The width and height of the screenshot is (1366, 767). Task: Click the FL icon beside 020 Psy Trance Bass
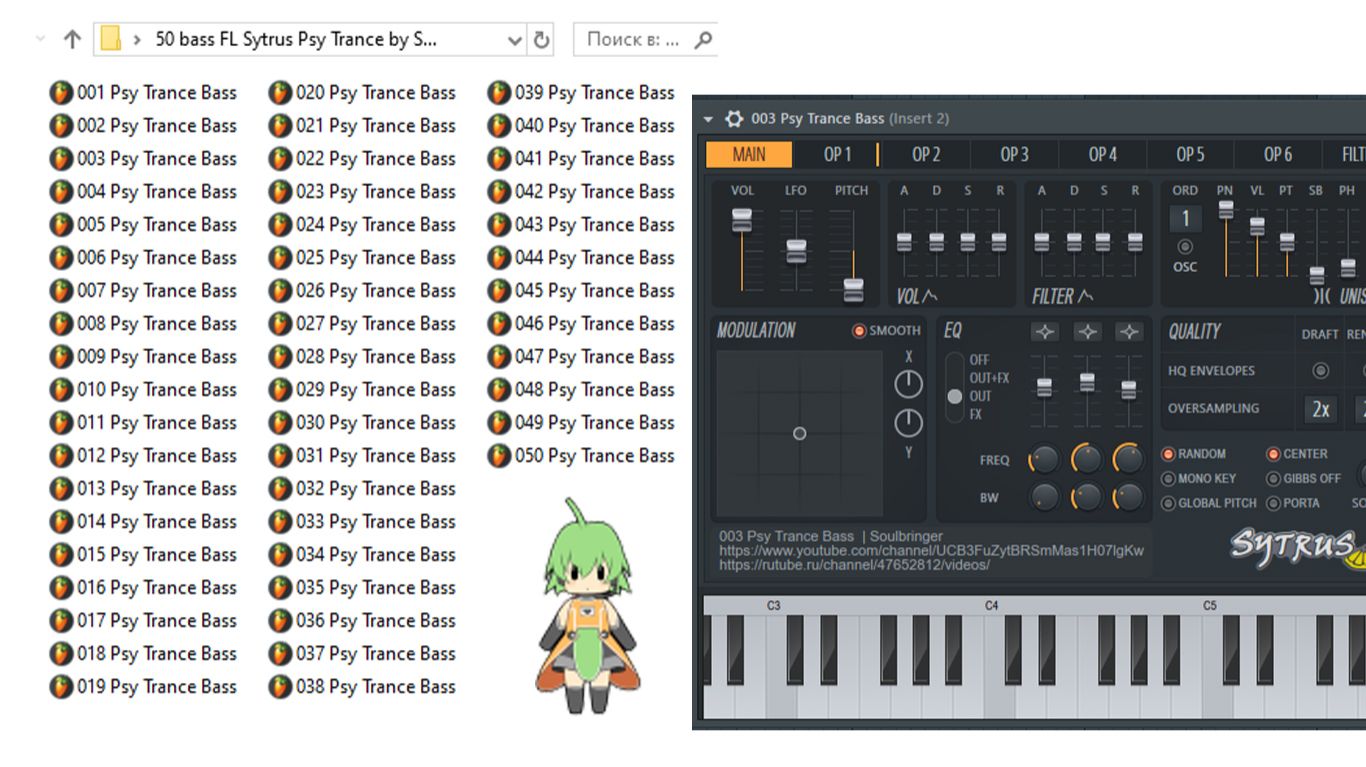(280, 93)
